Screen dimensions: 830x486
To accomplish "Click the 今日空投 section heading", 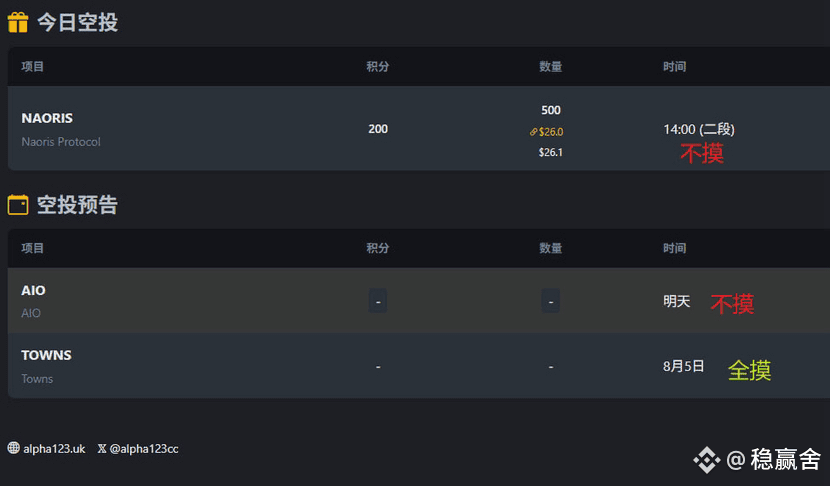I will 77,22.
